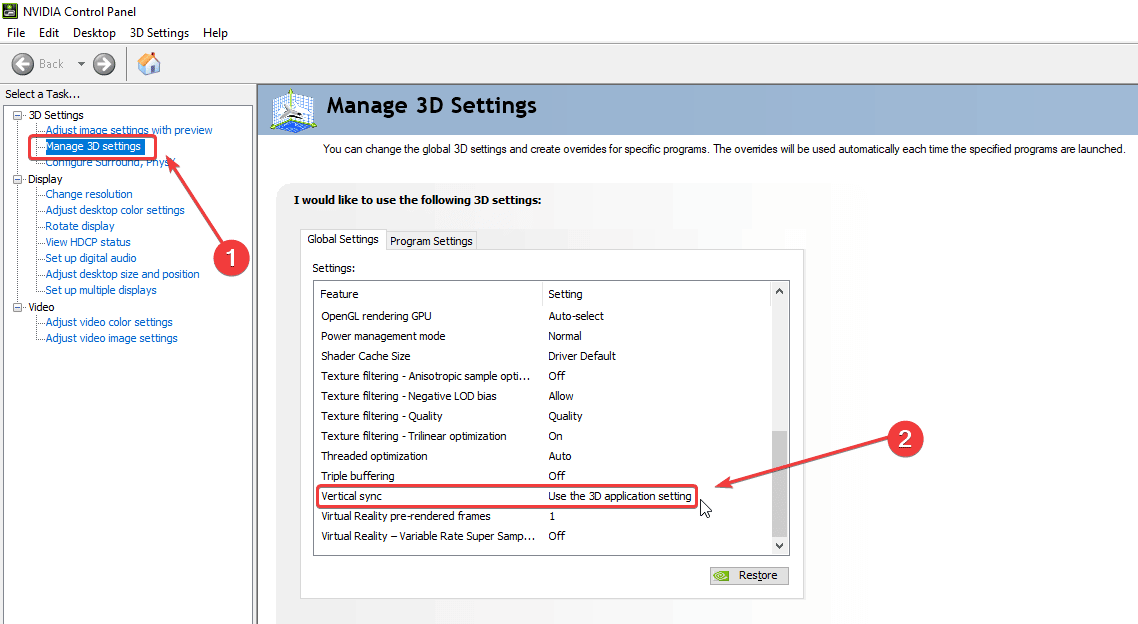Screen dimensions: 1138x624
Task: Click the Auto-select value for OpenGL GPU
Action: pos(576,316)
